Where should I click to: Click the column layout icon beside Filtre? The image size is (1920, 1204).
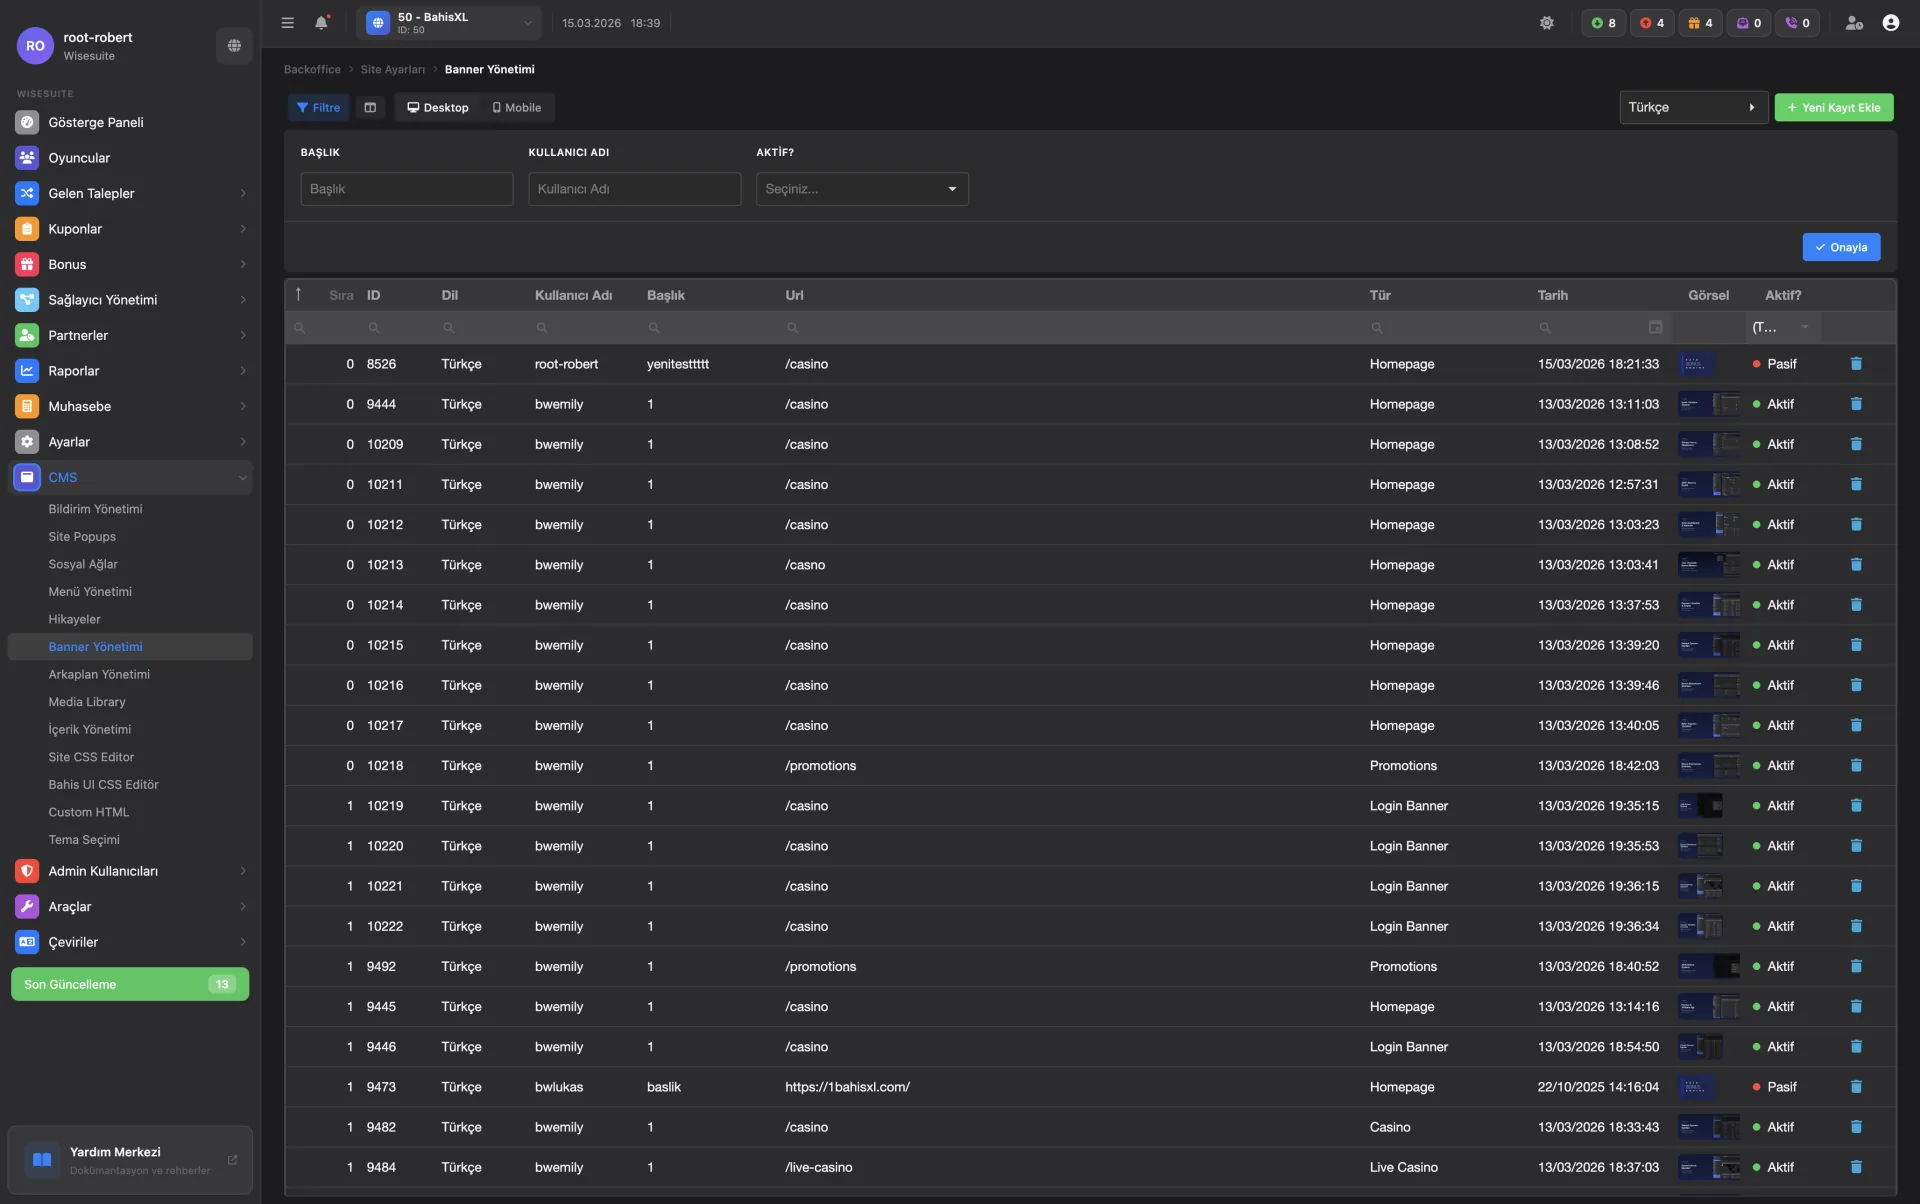(370, 107)
